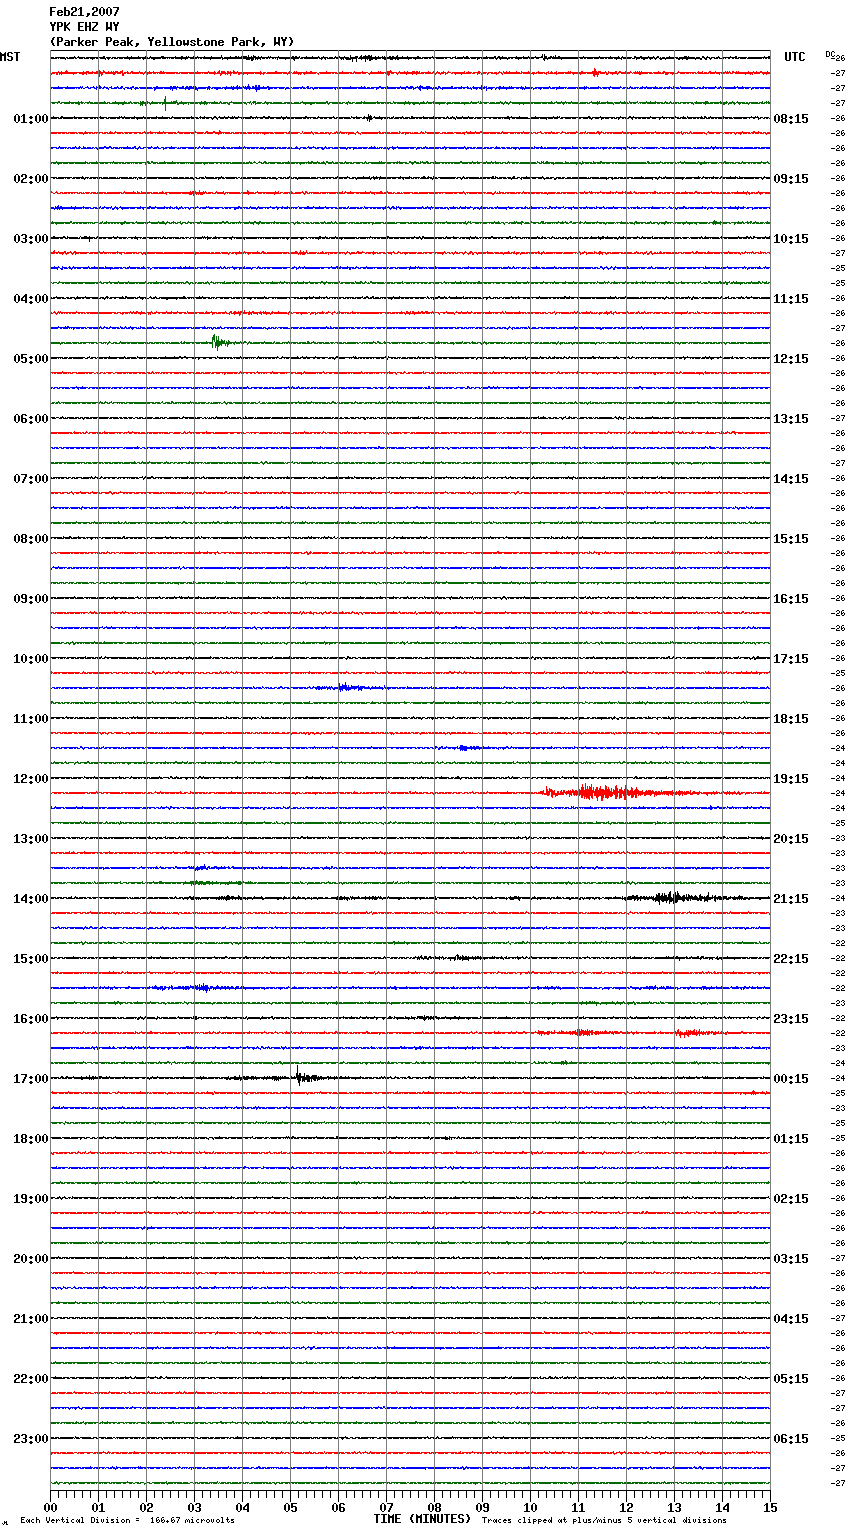Click the 17:15 UTC time label

[791, 659]
